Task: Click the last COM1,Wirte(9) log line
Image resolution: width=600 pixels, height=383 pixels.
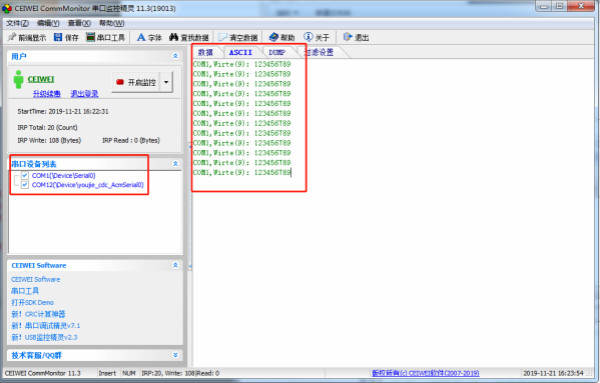Action: [242, 173]
